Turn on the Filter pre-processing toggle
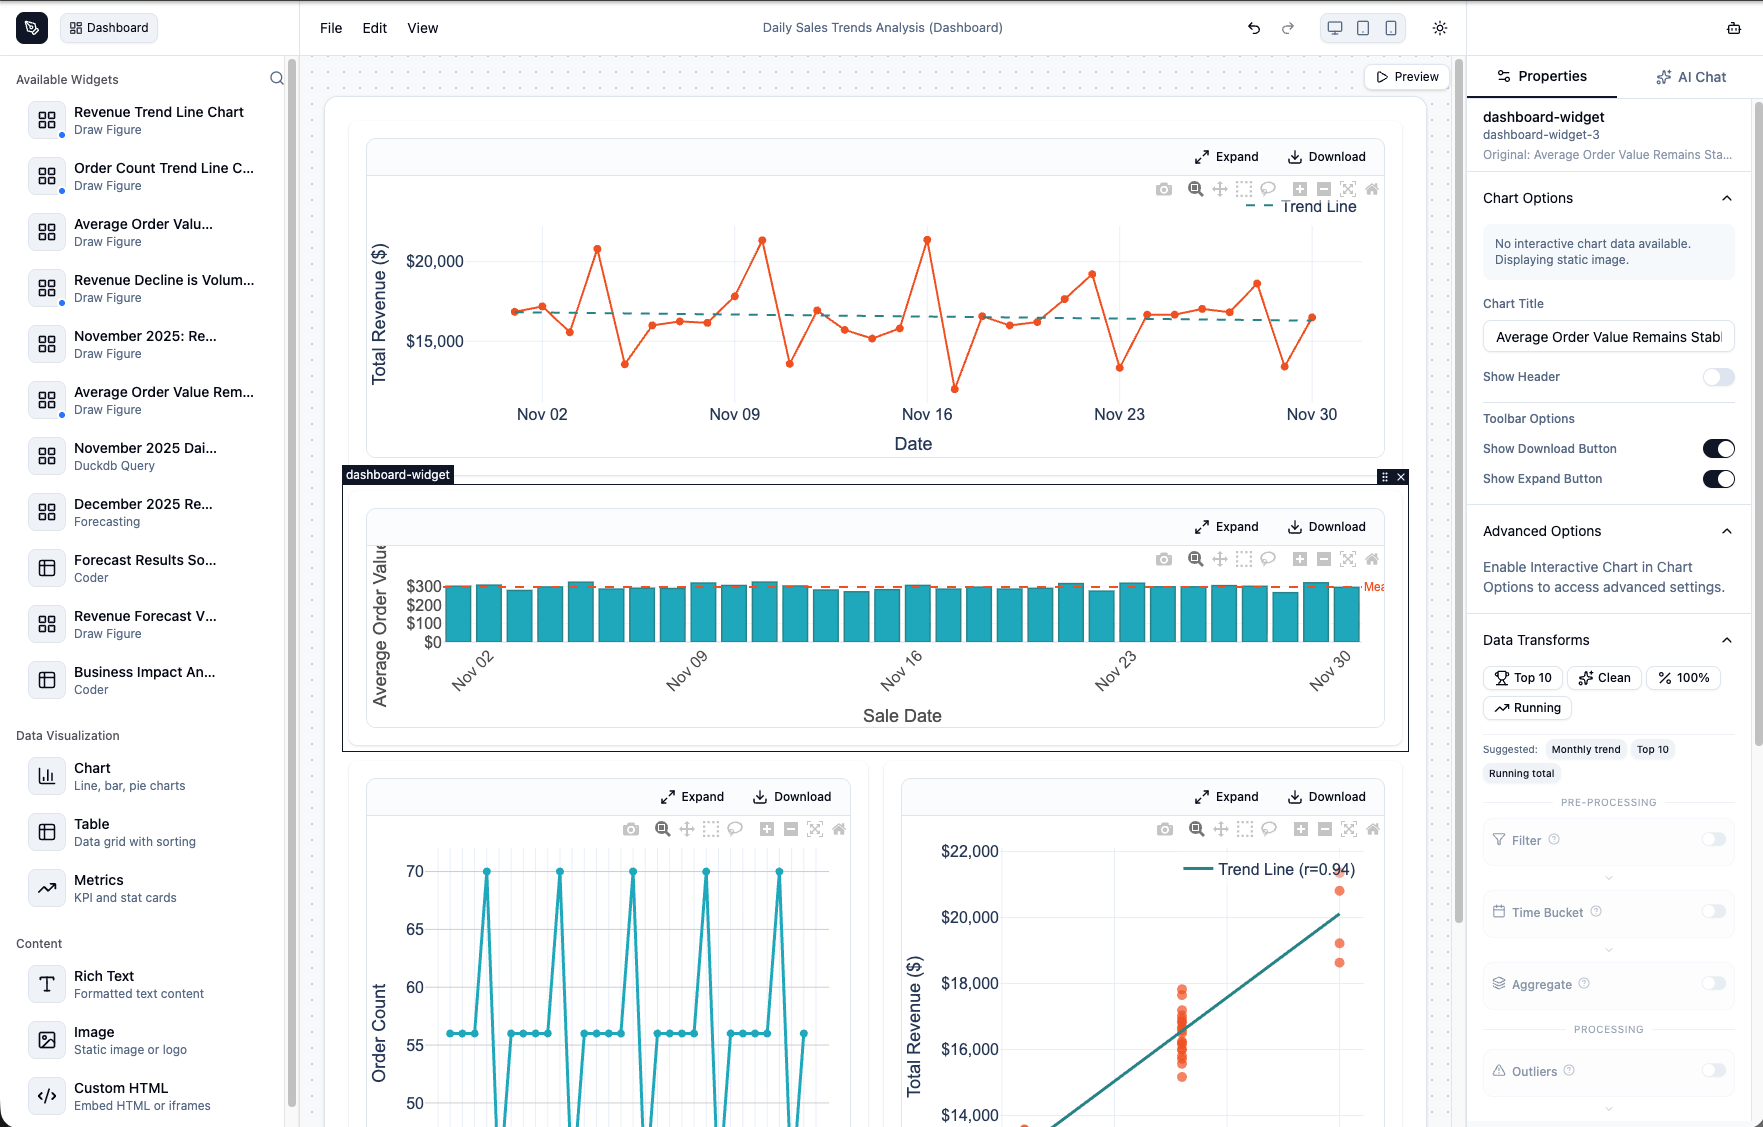Screen dimensions: 1763x1127 click(x=1714, y=840)
